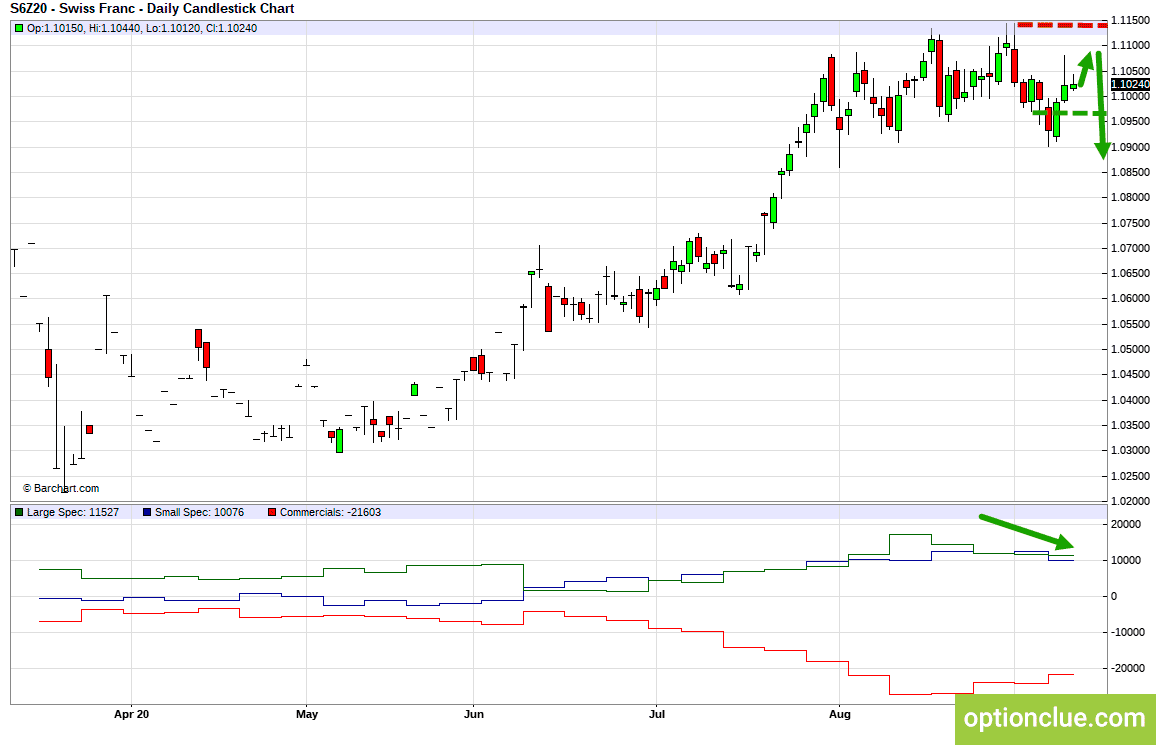Click the 1.05000 price axis label
1156x745 pixels.
click(x=1130, y=349)
